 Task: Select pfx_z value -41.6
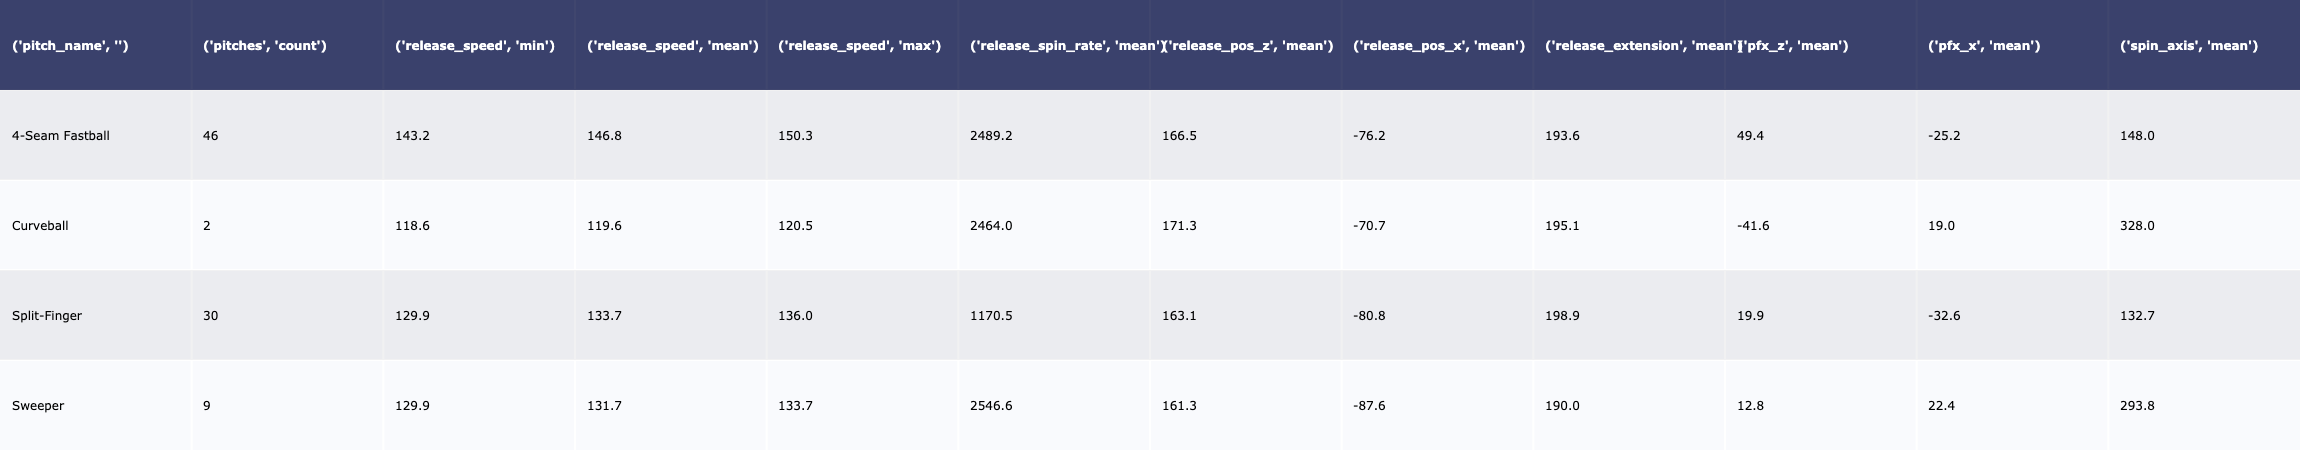1753,226
